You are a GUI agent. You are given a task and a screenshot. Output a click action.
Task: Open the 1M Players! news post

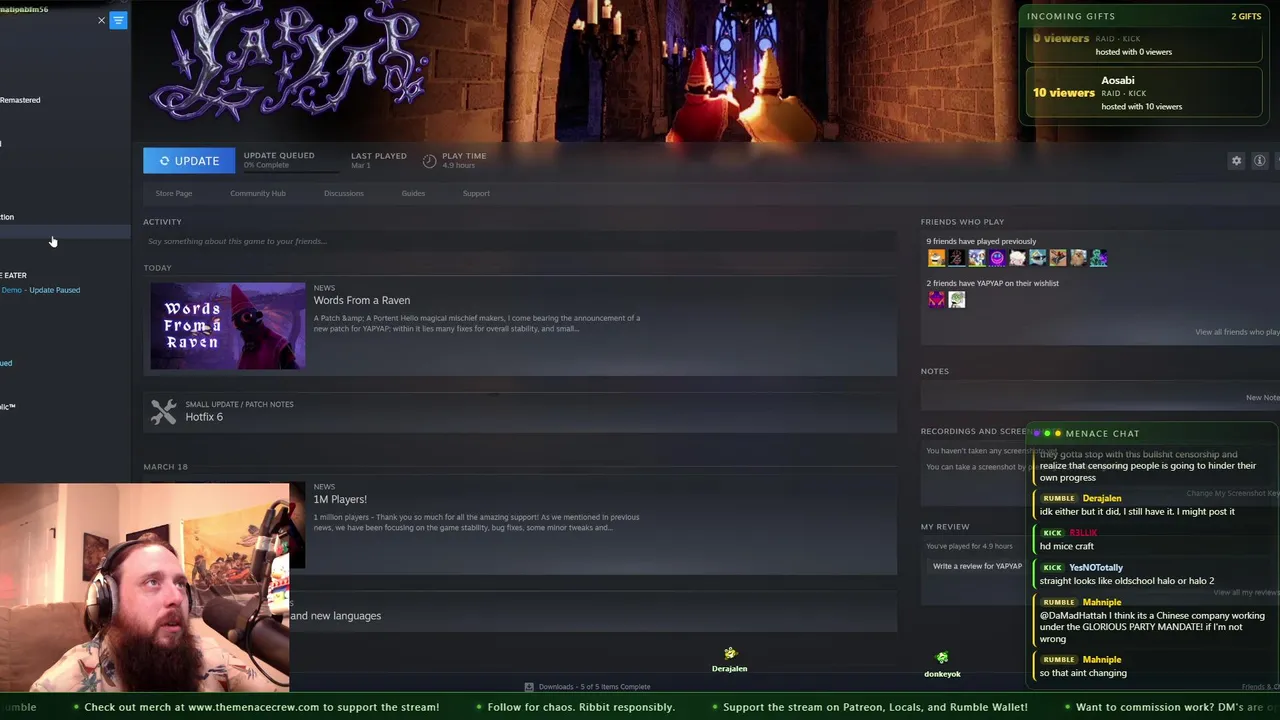click(340, 499)
